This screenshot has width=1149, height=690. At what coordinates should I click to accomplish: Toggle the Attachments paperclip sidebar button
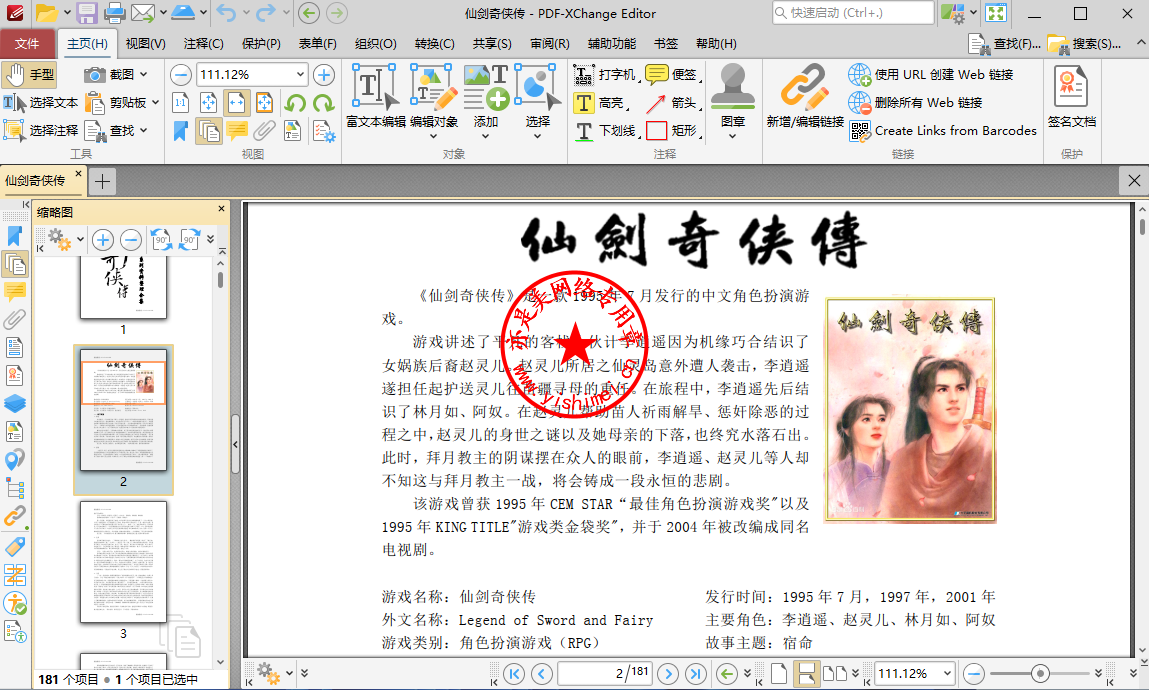pyautogui.click(x=15, y=319)
